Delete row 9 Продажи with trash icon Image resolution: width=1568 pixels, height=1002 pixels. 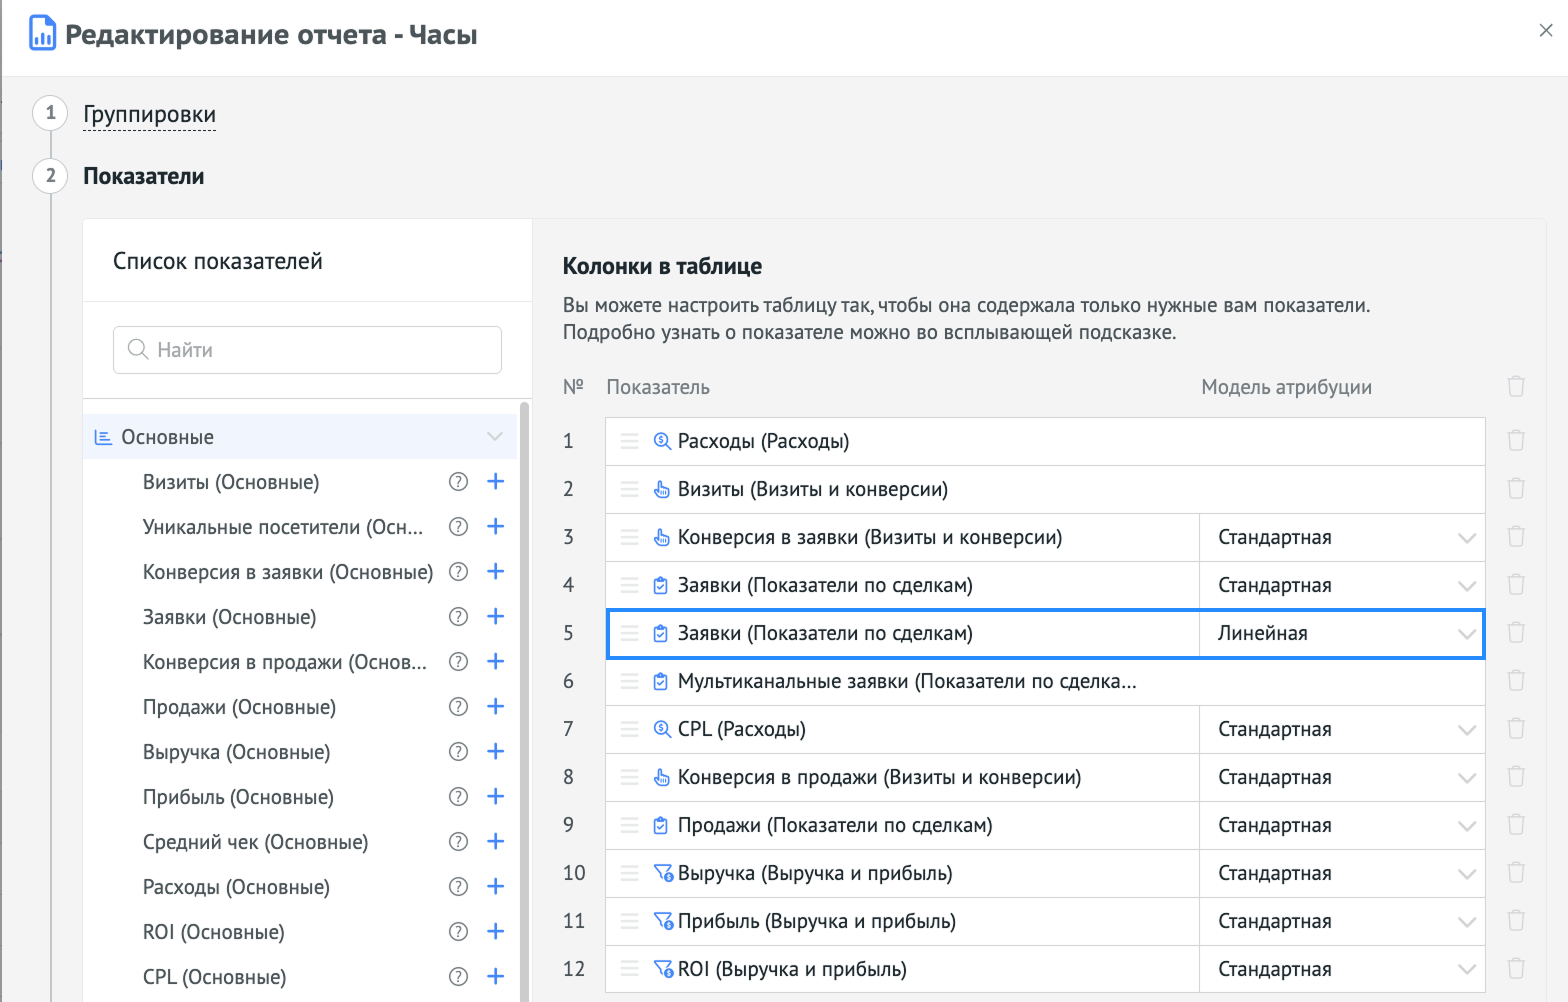pos(1516,825)
